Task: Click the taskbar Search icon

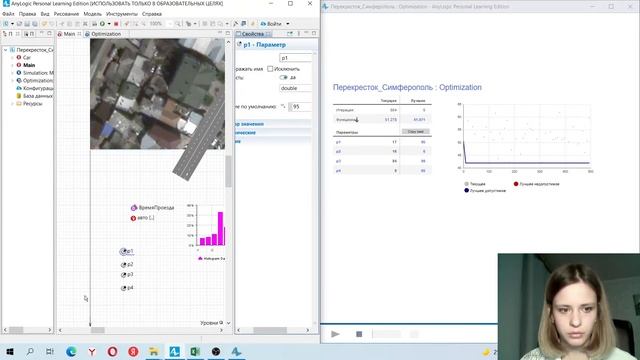Action: pyautogui.click(x=30, y=351)
